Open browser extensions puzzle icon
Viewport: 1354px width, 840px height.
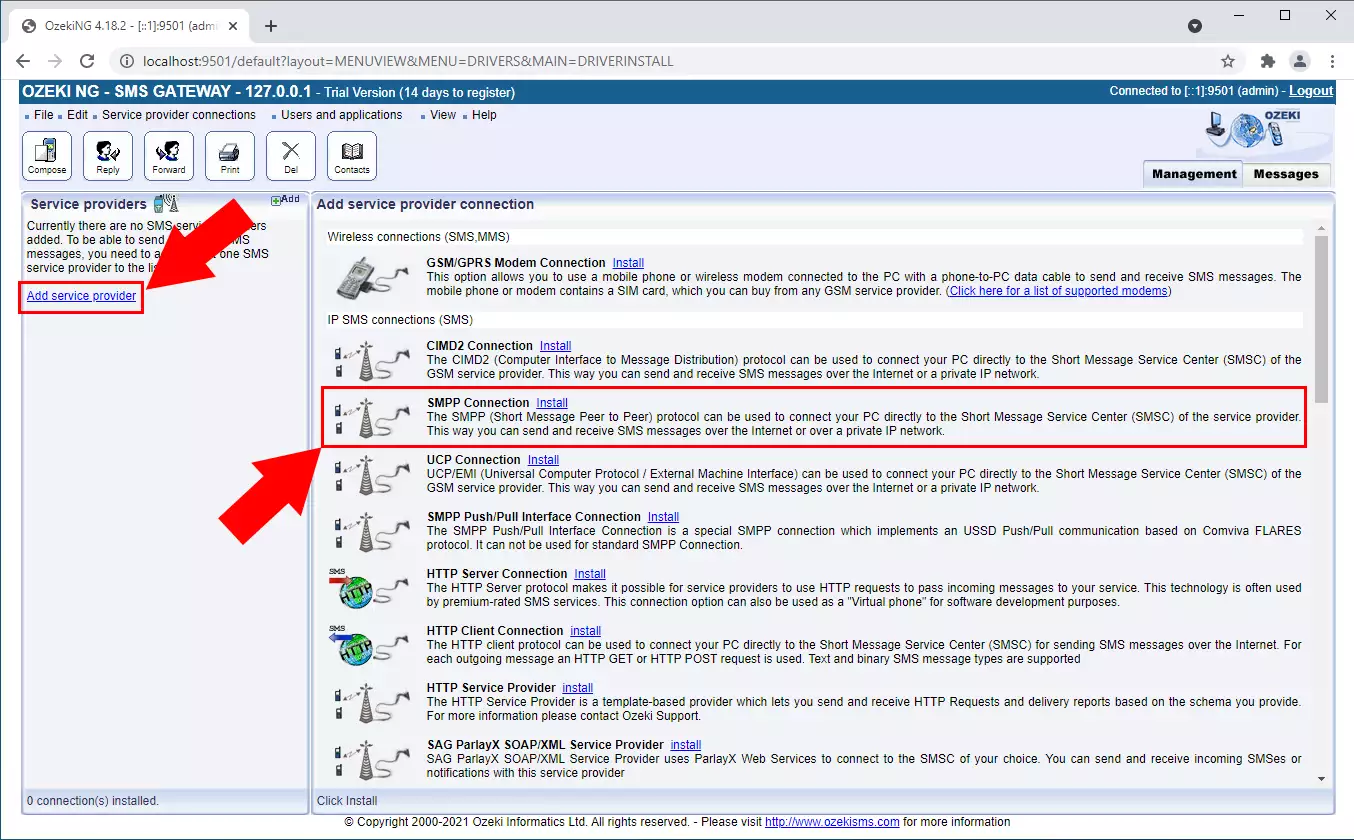[1268, 61]
